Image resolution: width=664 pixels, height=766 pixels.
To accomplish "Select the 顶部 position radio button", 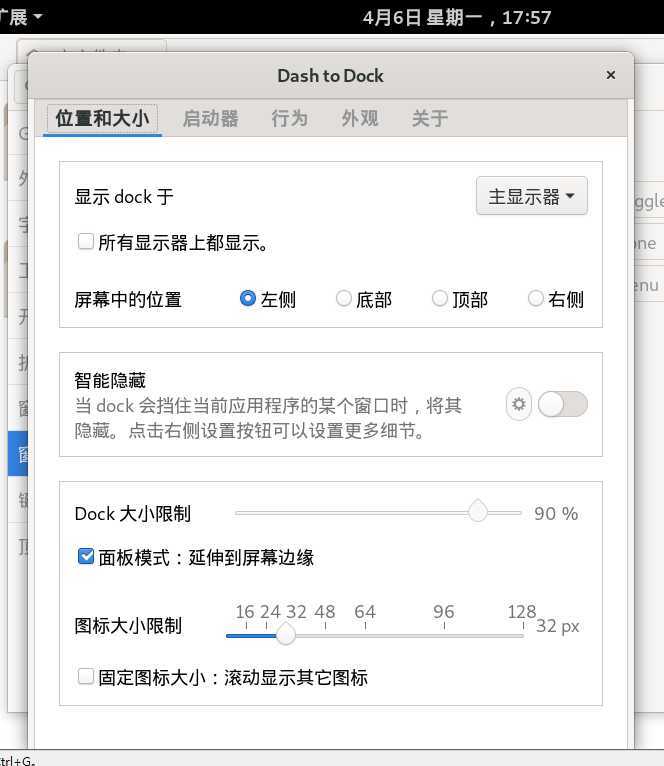I will pyautogui.click(x=439, y=298).
